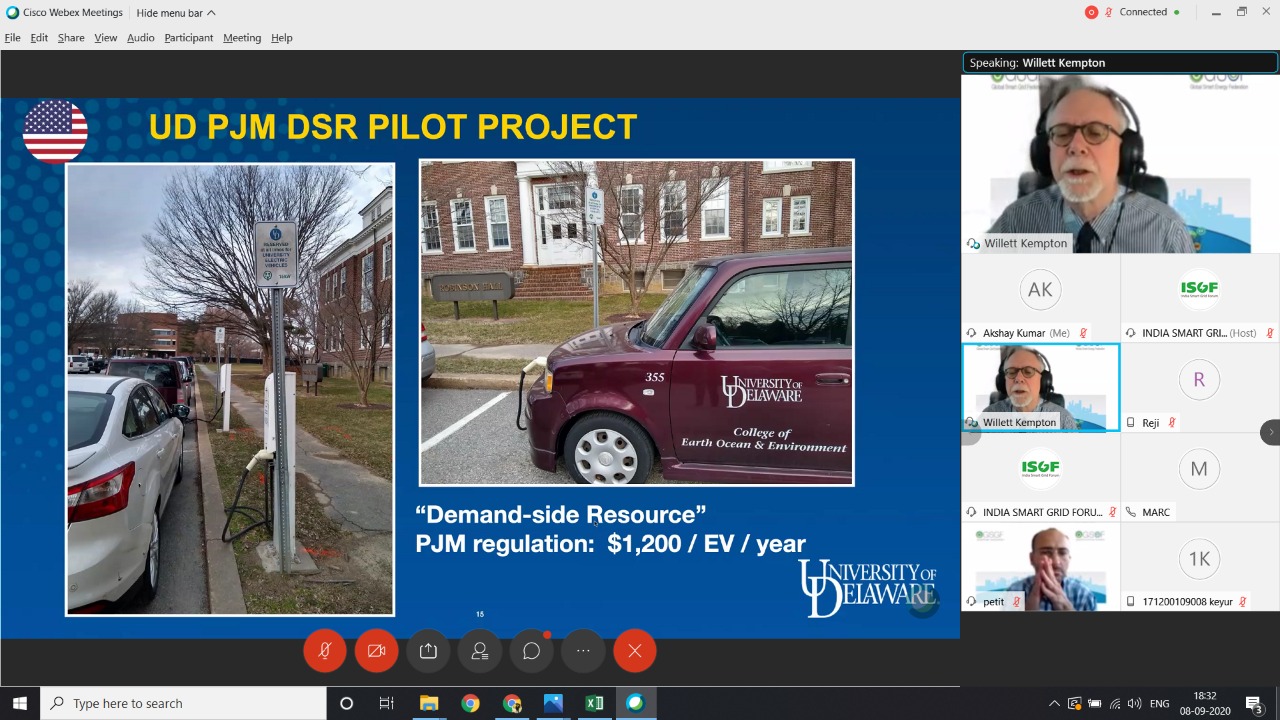Leave meeting with the red X button

point(635,651)
